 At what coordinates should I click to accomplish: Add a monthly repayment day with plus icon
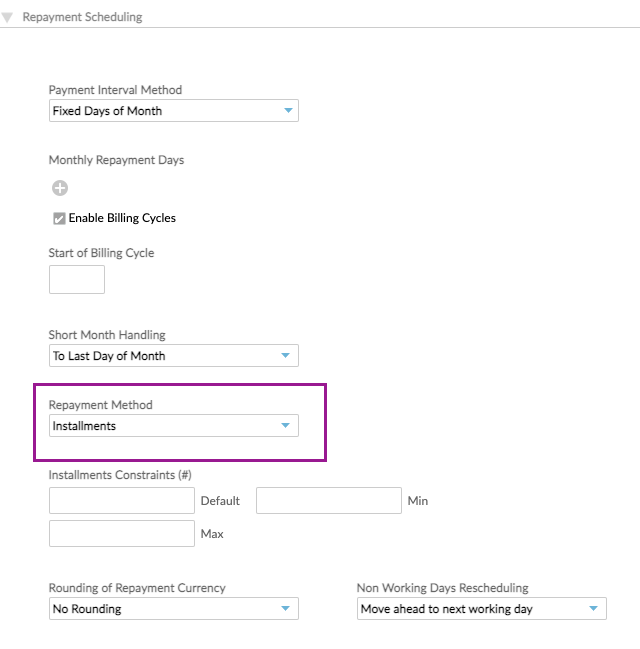click(59, 188)
